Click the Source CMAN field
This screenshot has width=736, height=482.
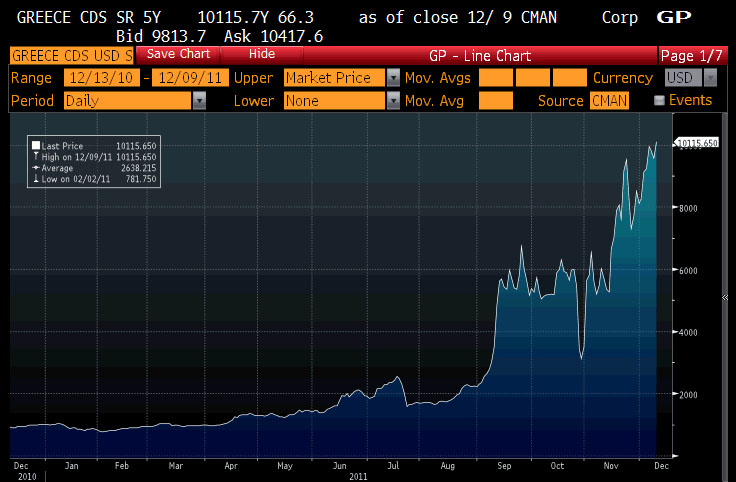tap(608, 100)
